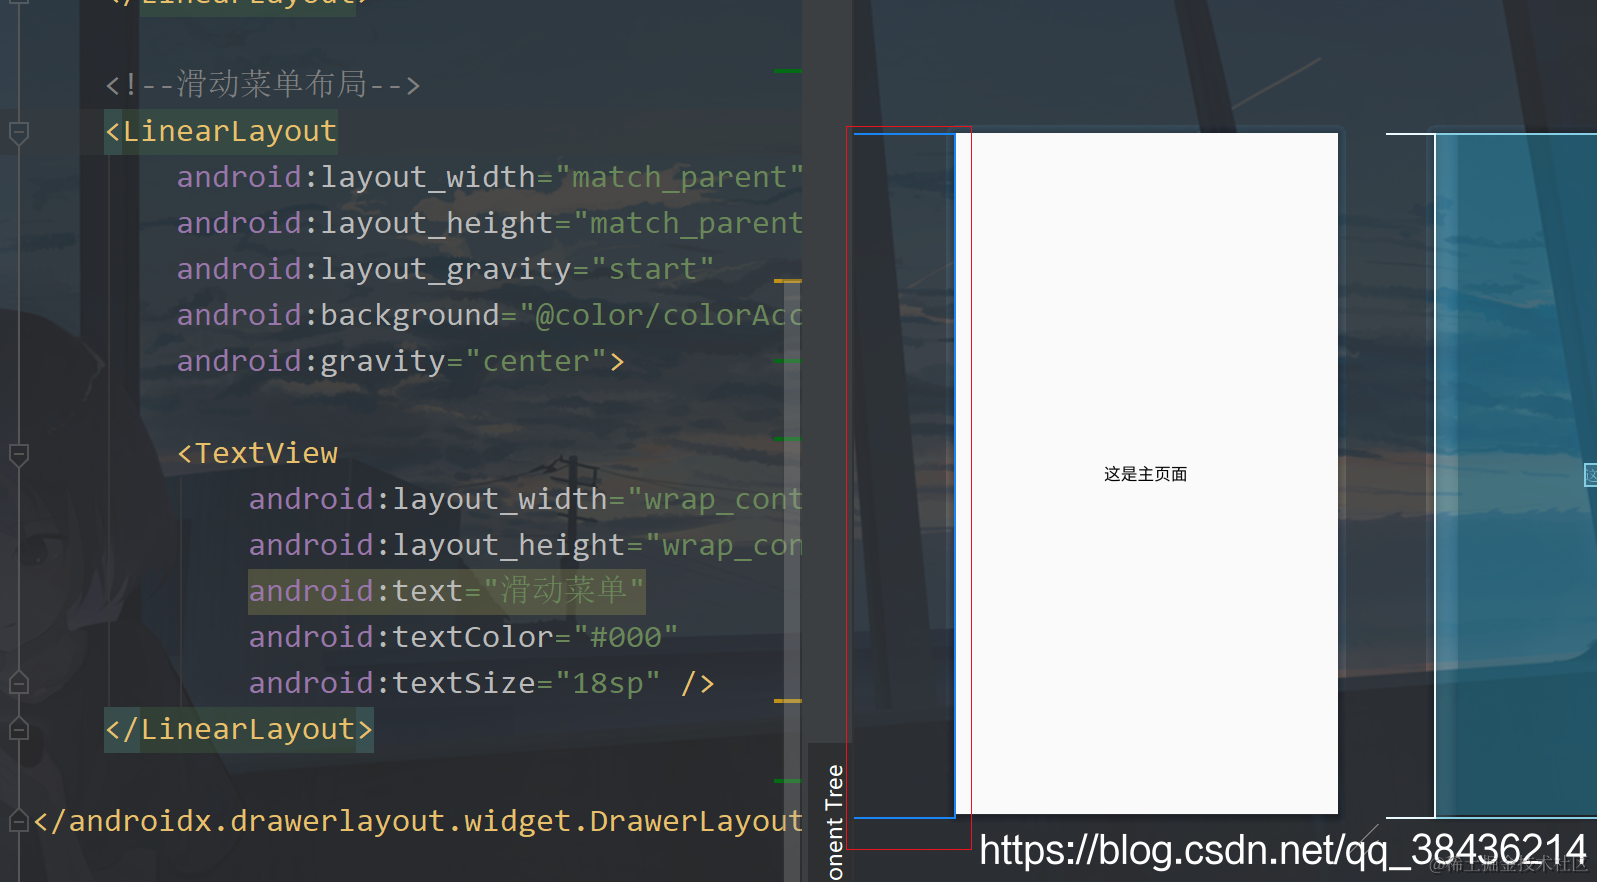The width and height of the screenshot is (1597, 882).
Task: Click green marker stripe beside comment line
Action: pos(788,71)
